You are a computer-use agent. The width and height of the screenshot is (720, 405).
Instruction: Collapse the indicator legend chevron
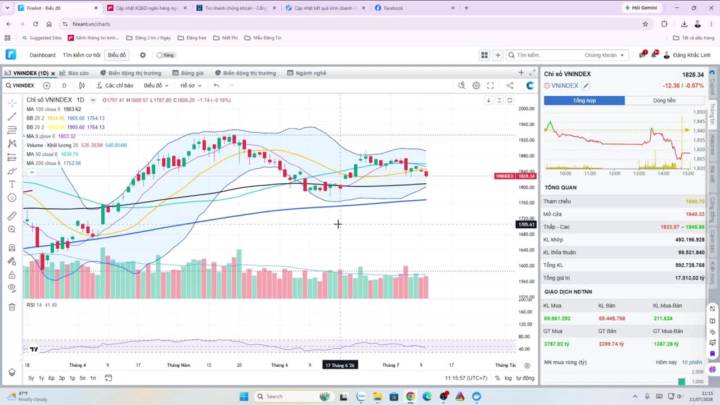coord(32,172)
